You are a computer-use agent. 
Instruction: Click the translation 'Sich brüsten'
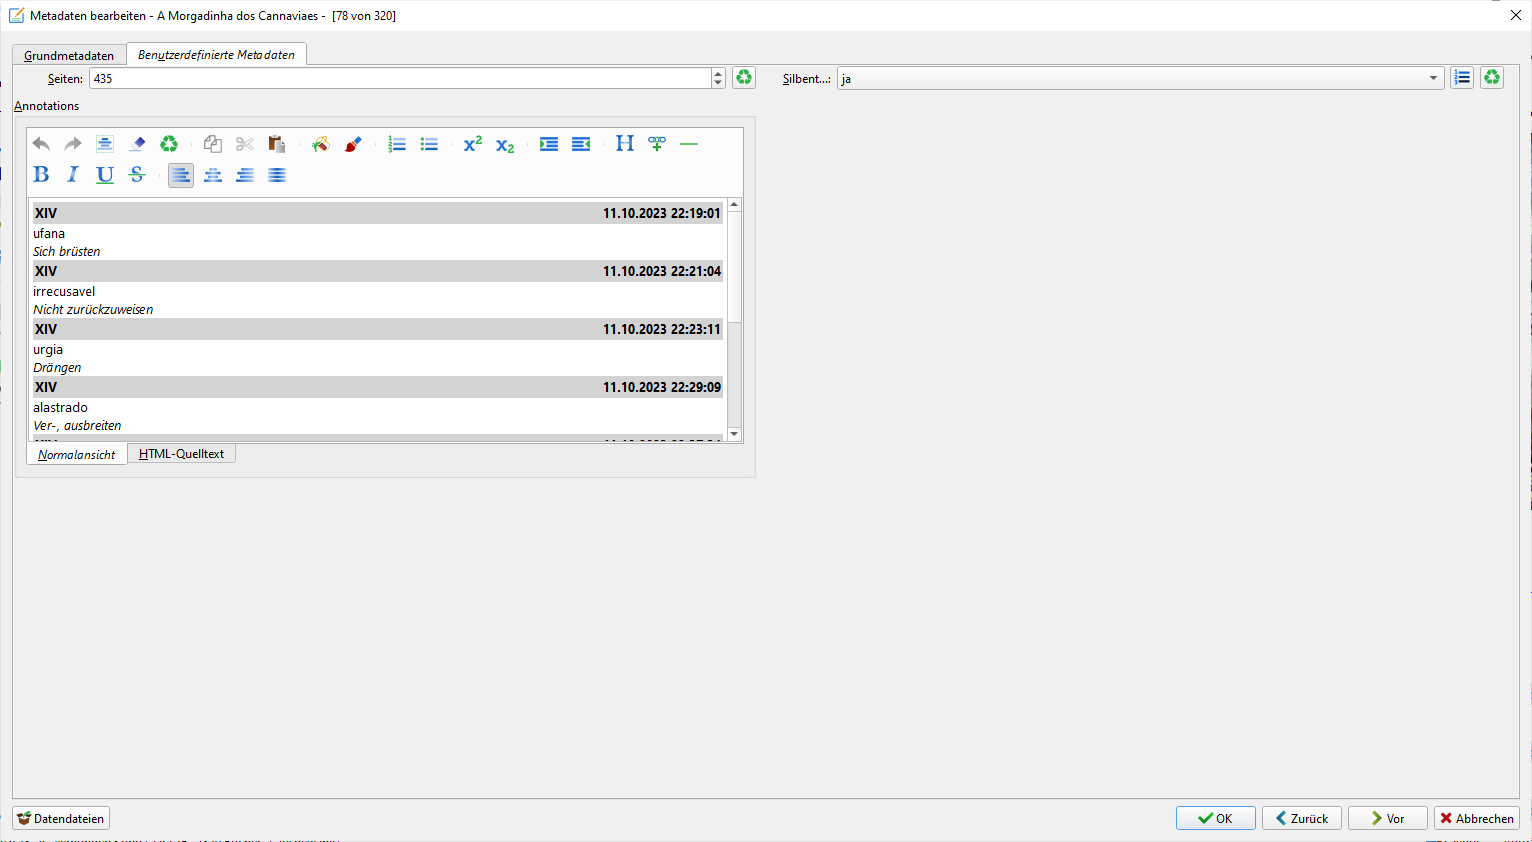67,251
